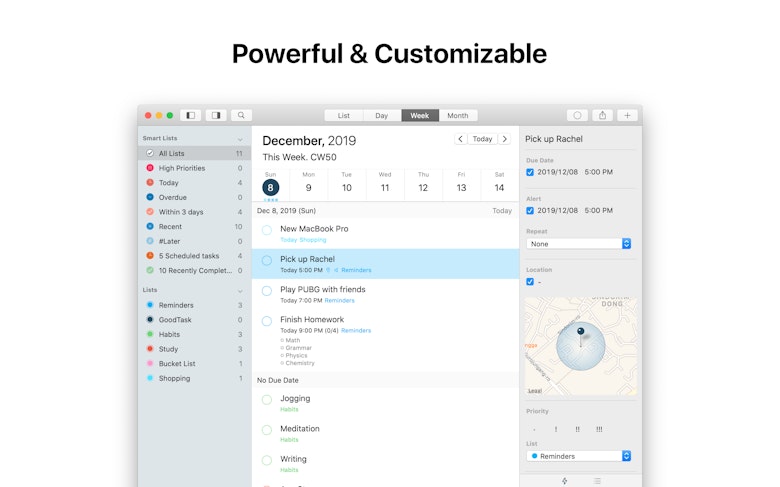Viewport: 780px width, 487px height.
Task: Toggle the right detail panel icon
Action: click(216, 115)
